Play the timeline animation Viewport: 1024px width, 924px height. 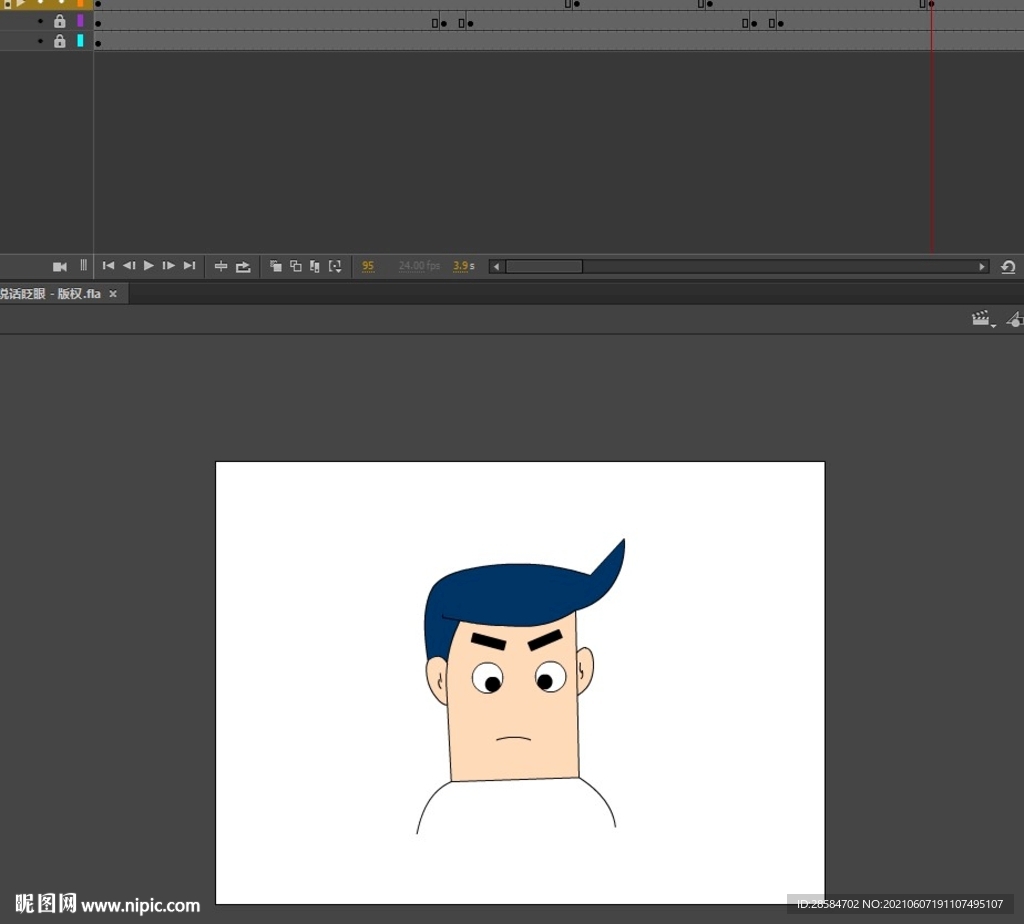(148, 266)
